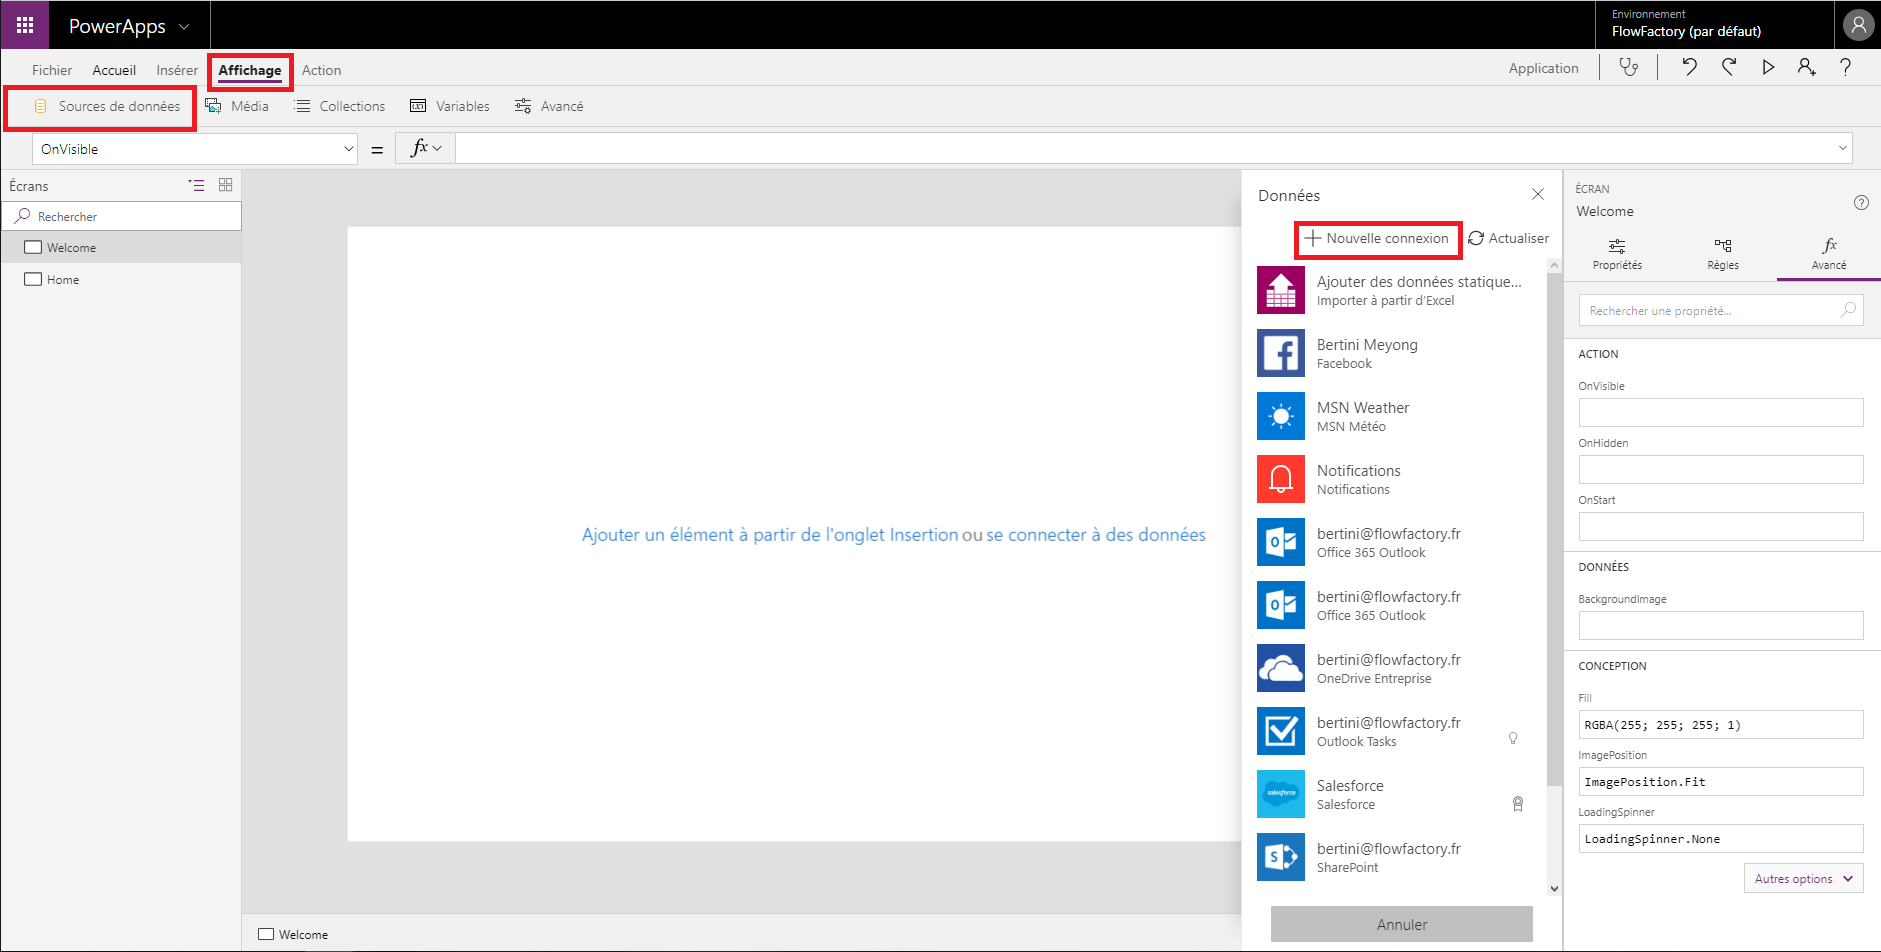Viewport: 1881px width, 952px height.
Task: Refresh data sources with Actualiser
Action: pyautogui.click(x=1508, y=238)
